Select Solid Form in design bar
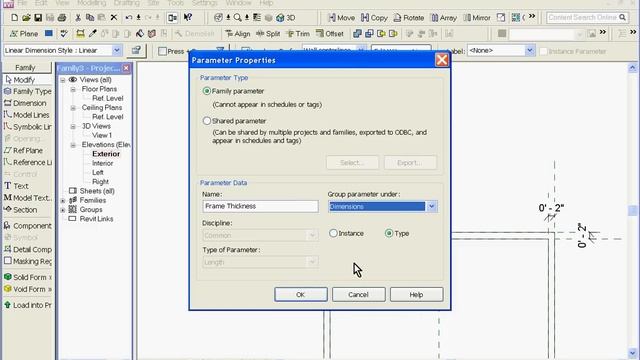This screenshot has height=360, width=640. pyautogui.click(x=27, y=277)
